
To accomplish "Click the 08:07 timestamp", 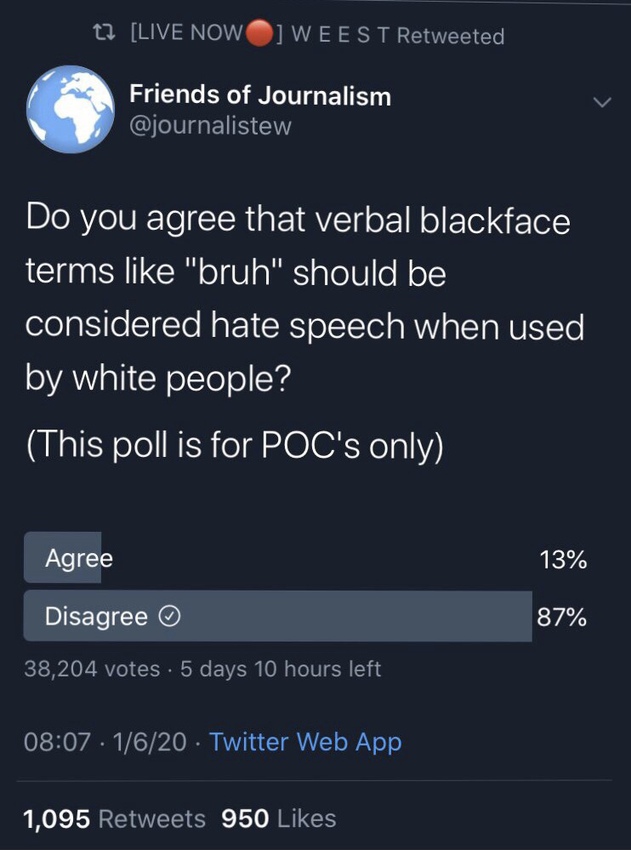I will pyautogui.click(x=57, y=742).
